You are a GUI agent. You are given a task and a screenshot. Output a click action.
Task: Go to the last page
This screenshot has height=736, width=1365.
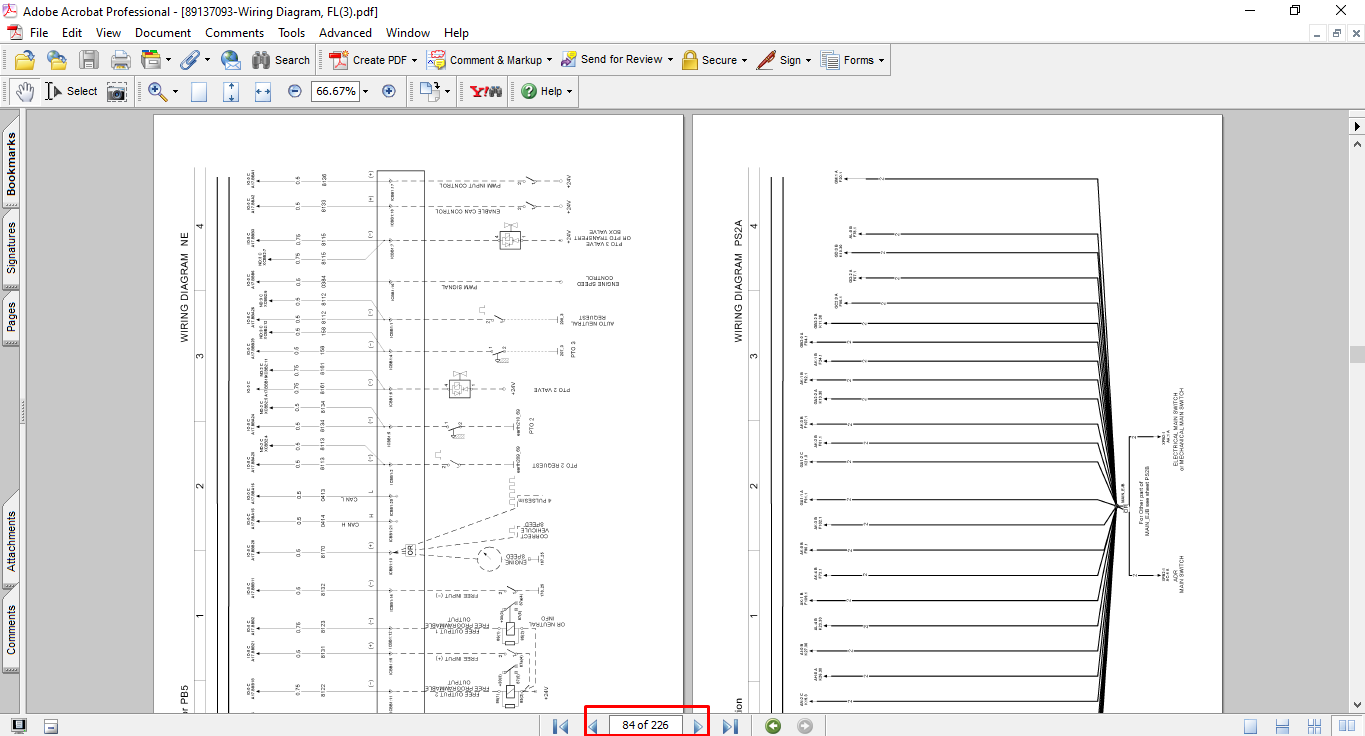click(730, 726)
